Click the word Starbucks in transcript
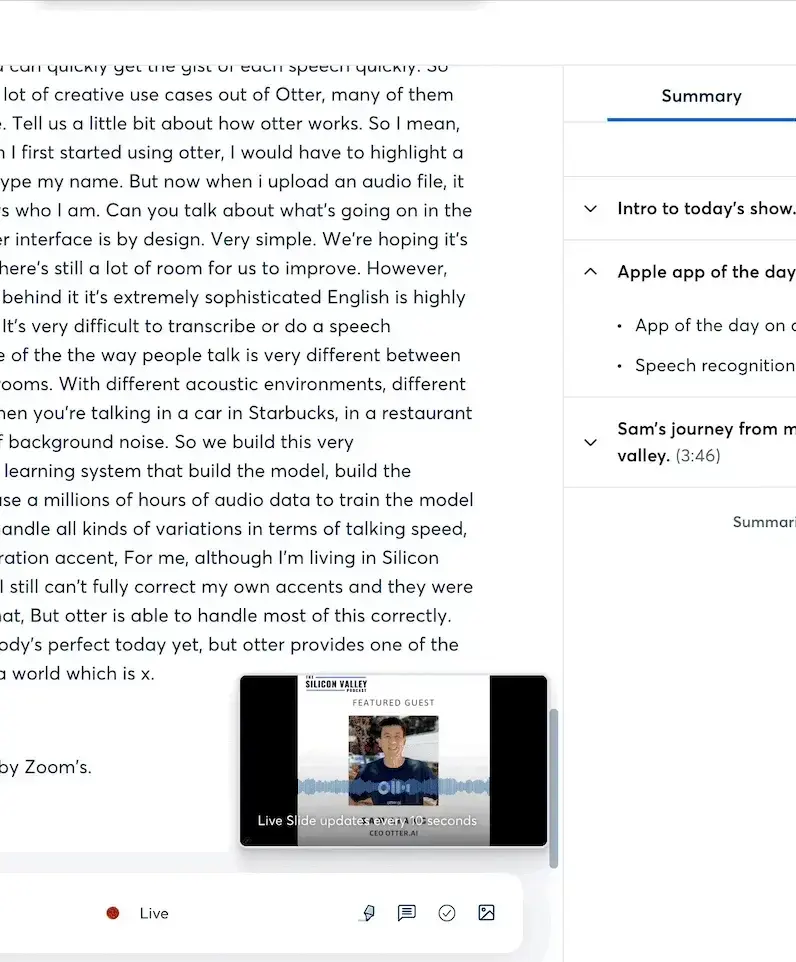796x962 pixels. click(292, 413)
